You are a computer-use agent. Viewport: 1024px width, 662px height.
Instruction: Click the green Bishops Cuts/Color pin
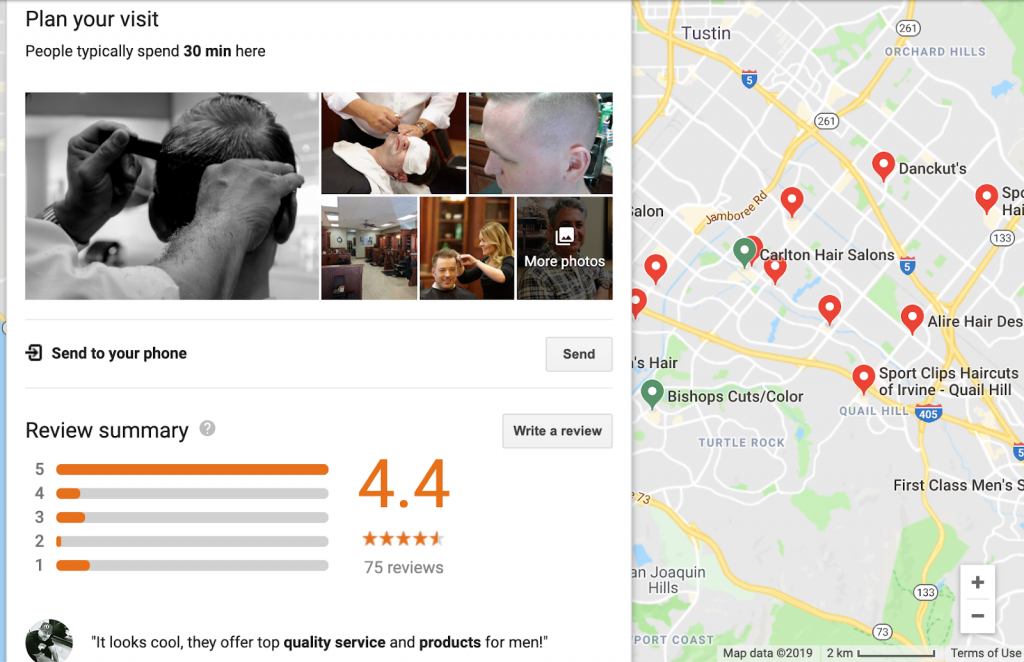click(652, 394)
